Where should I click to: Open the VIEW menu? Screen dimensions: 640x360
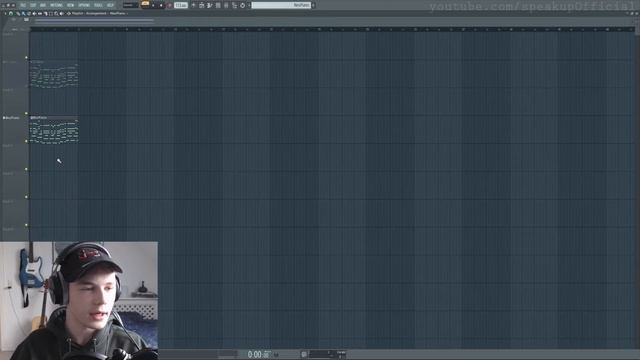coord(71,5)
